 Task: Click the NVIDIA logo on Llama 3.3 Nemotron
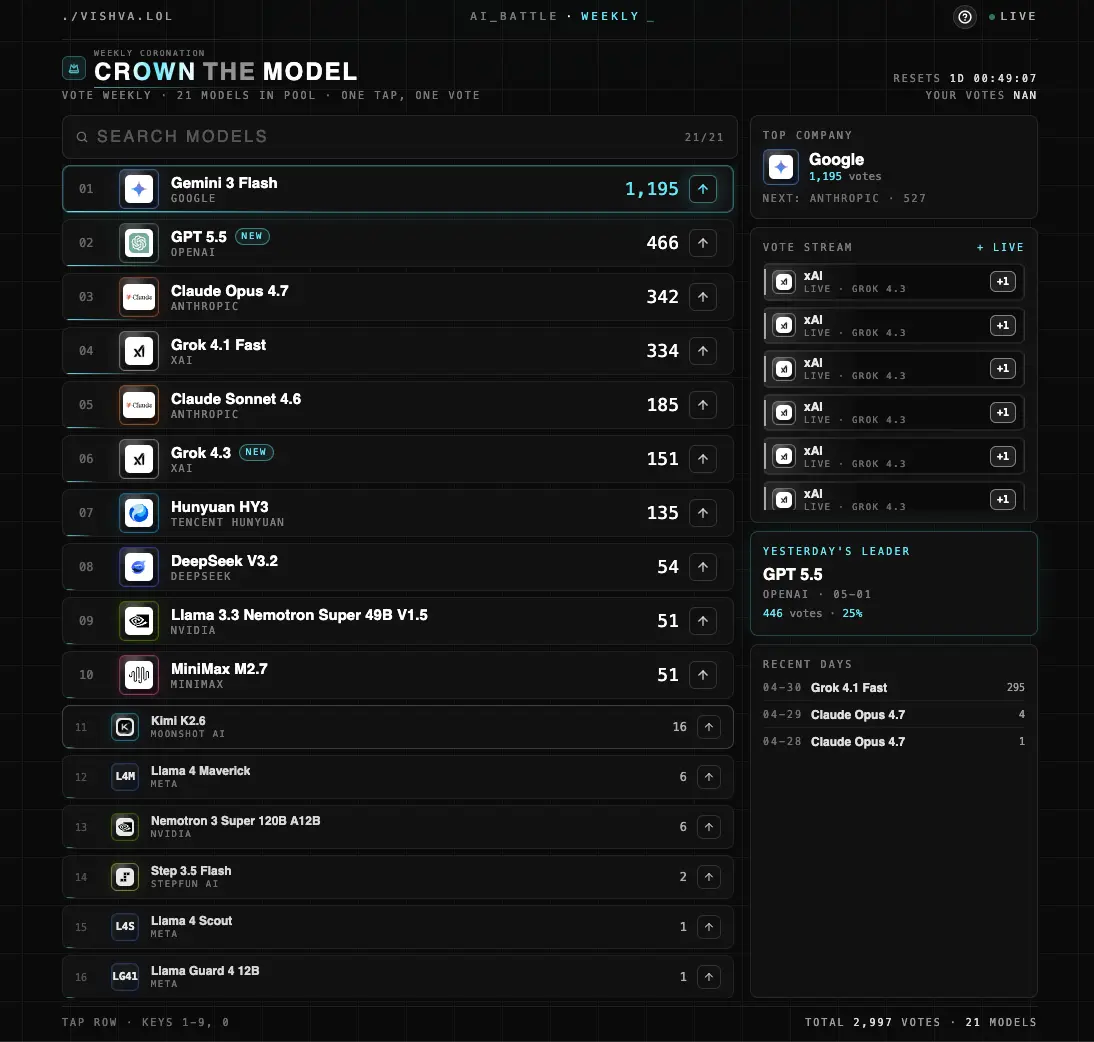(139, 620)
